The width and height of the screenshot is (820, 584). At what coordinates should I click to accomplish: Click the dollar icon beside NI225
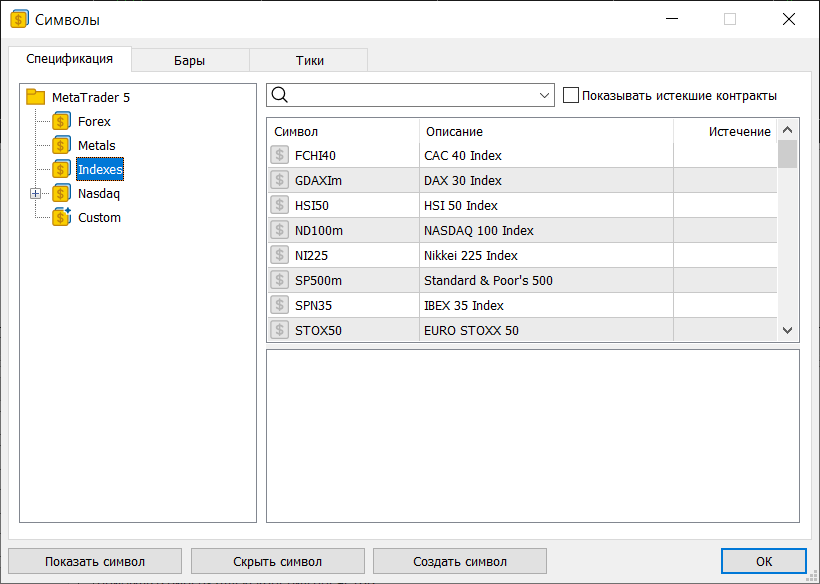coord(279,255)
